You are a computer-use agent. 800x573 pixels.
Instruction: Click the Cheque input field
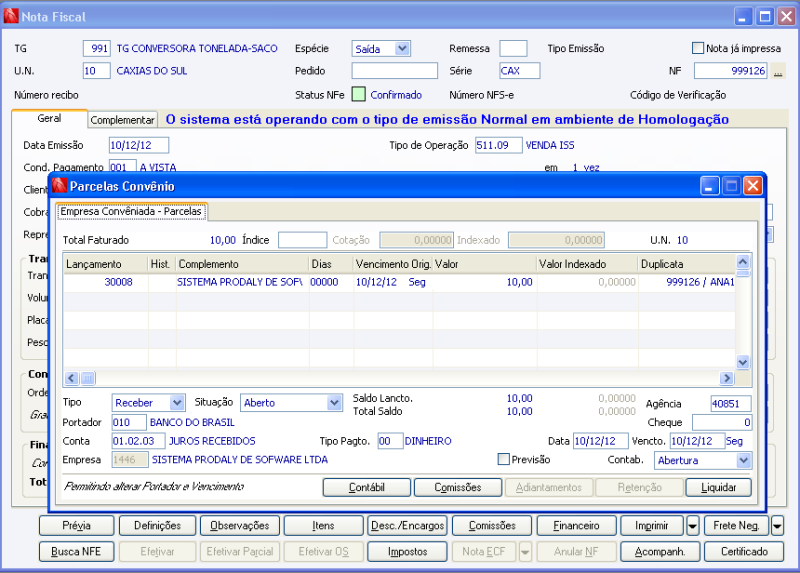point(721,422)
